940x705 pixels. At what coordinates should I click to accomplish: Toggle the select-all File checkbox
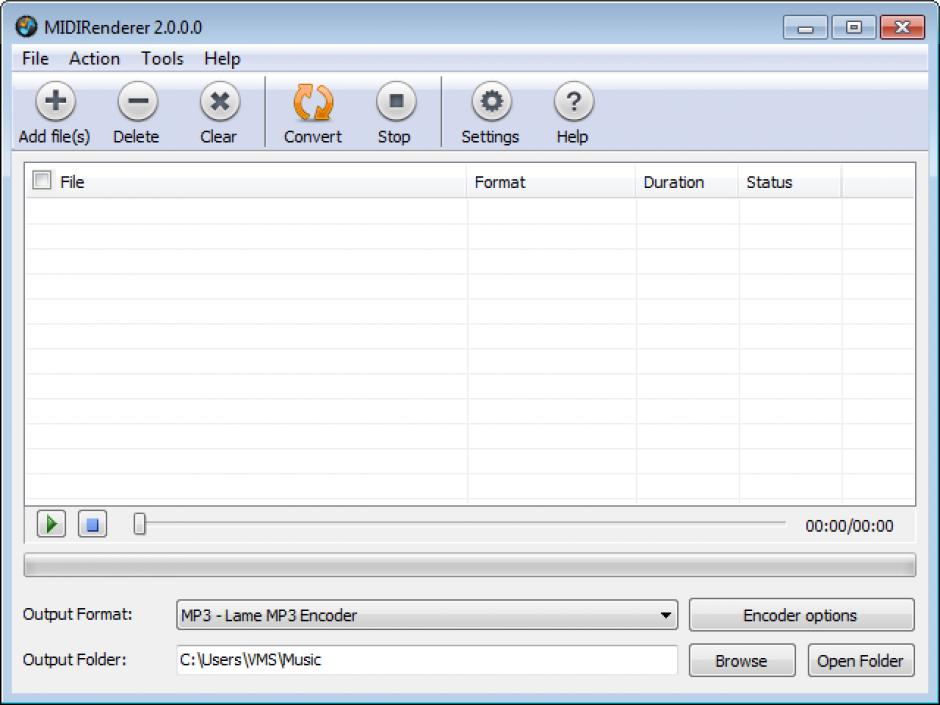coord(43,181)
